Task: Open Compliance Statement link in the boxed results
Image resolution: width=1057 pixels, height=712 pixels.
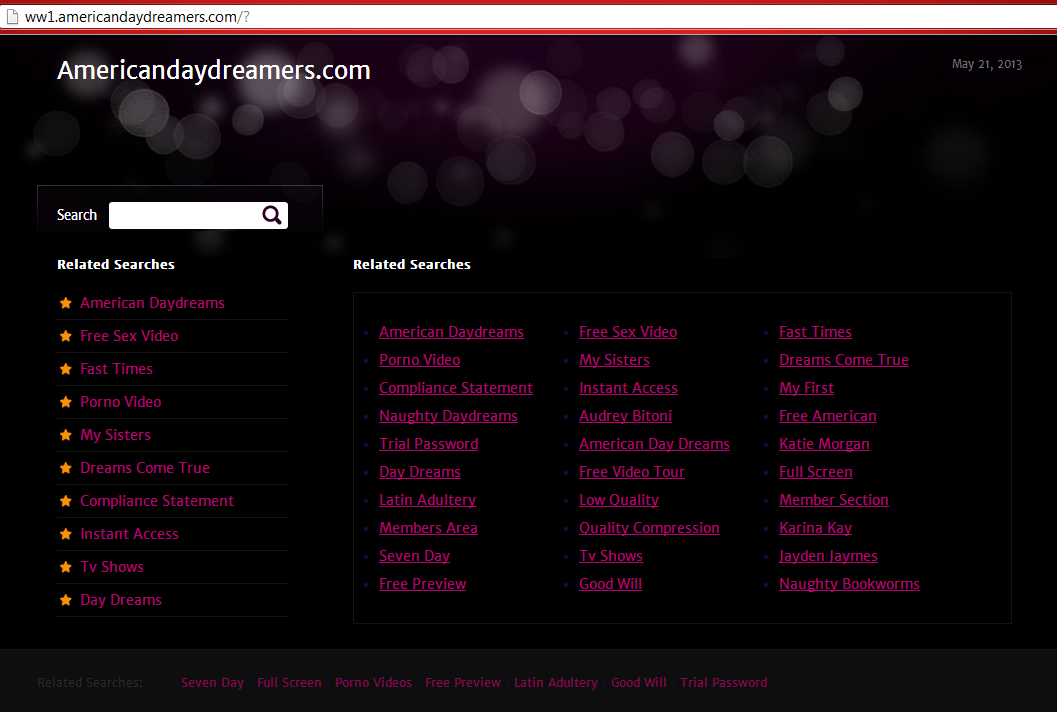Action: 456,388
